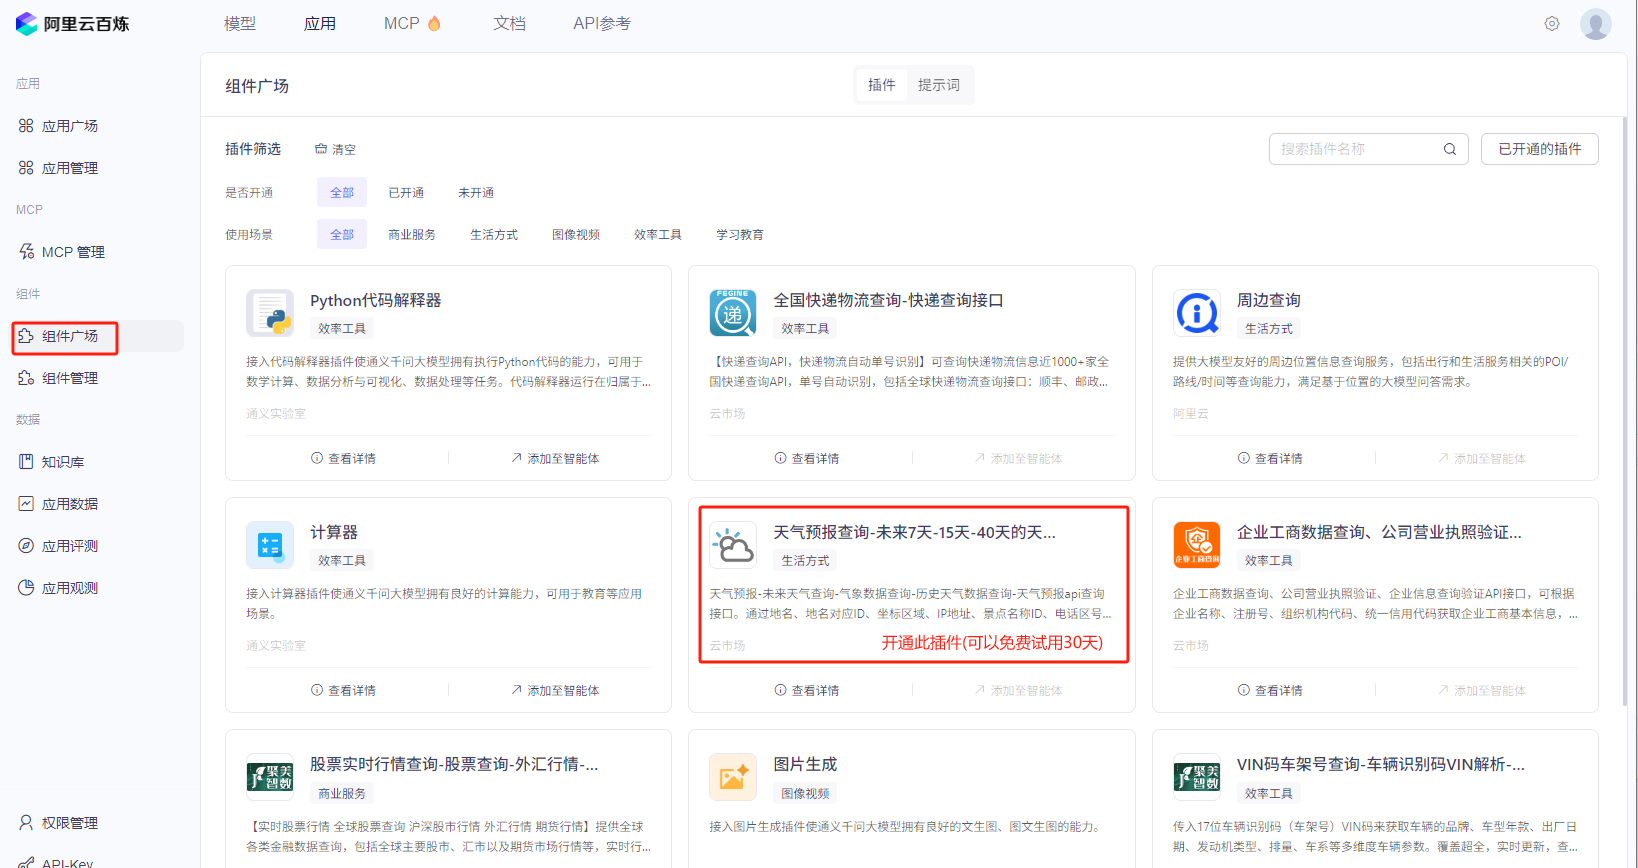The image size is (1638, 868).
Task: View details of 周边查询
Action: coord(1270,458)
